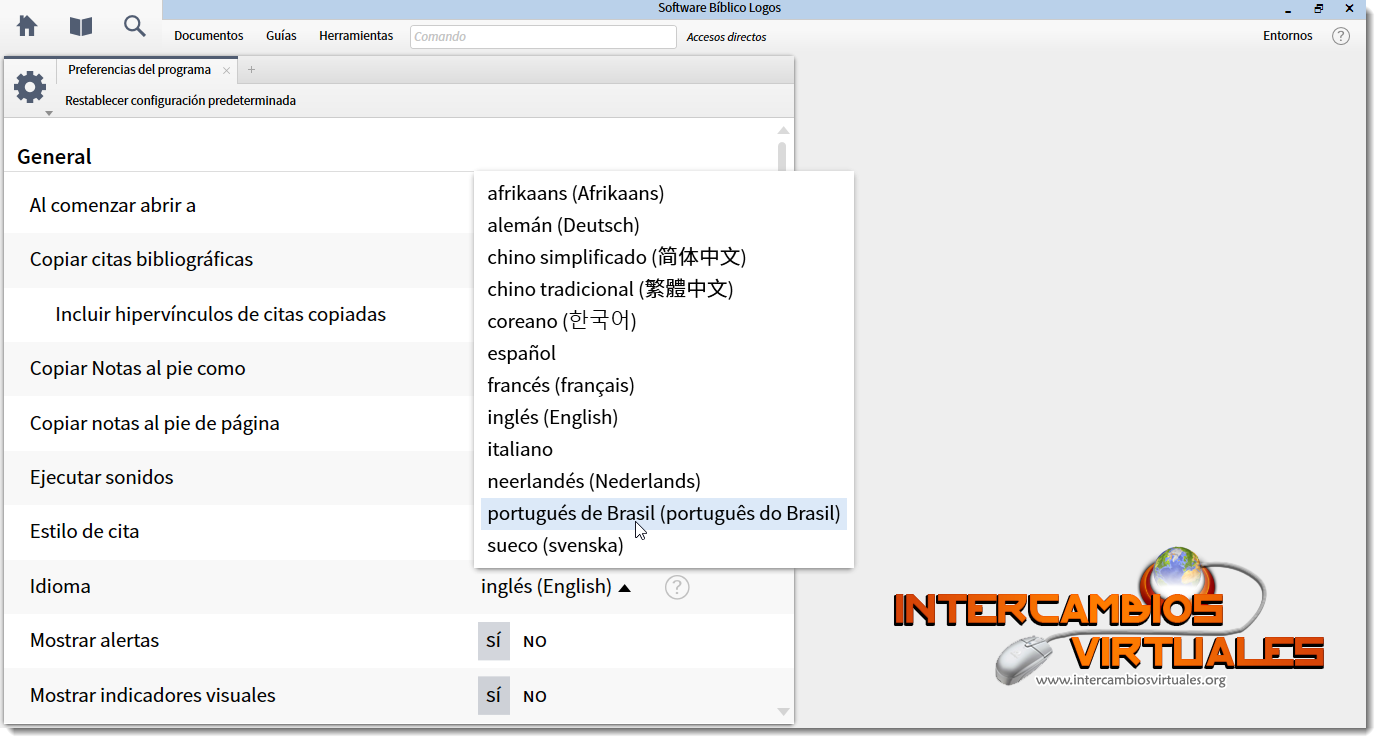Select chino tradicional language option
1381x743 pixels.
664,289
